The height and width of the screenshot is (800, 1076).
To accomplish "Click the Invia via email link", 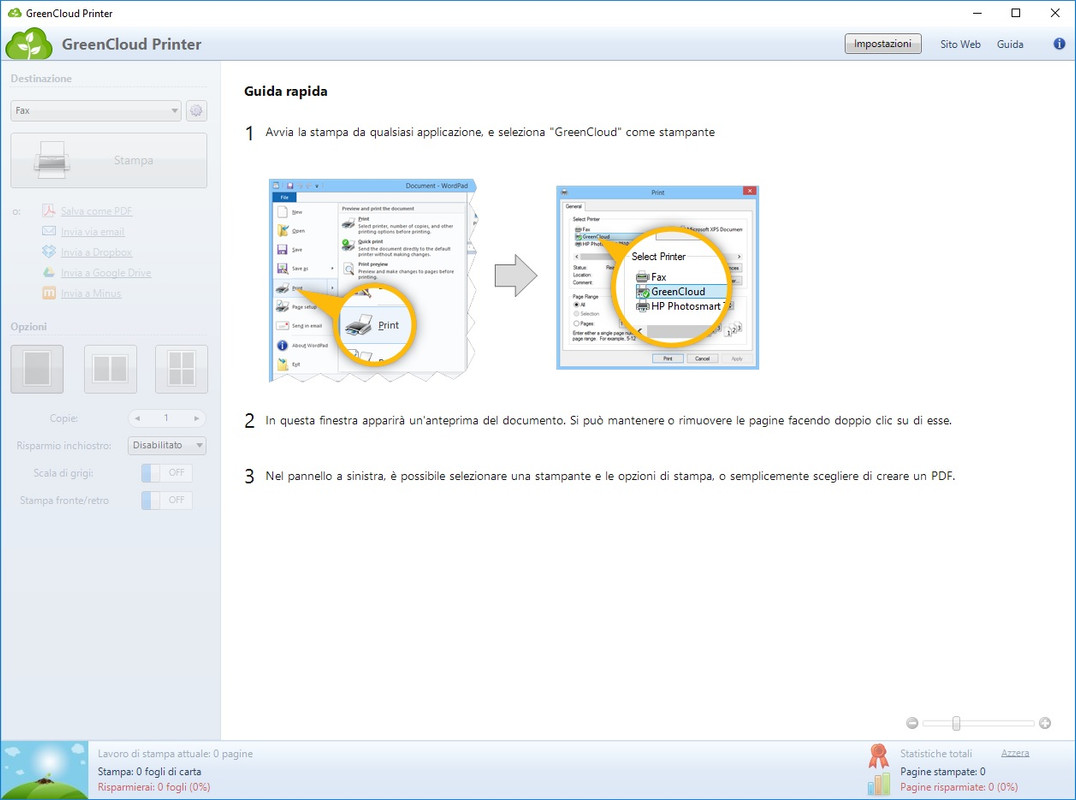I will pos(93,232).
